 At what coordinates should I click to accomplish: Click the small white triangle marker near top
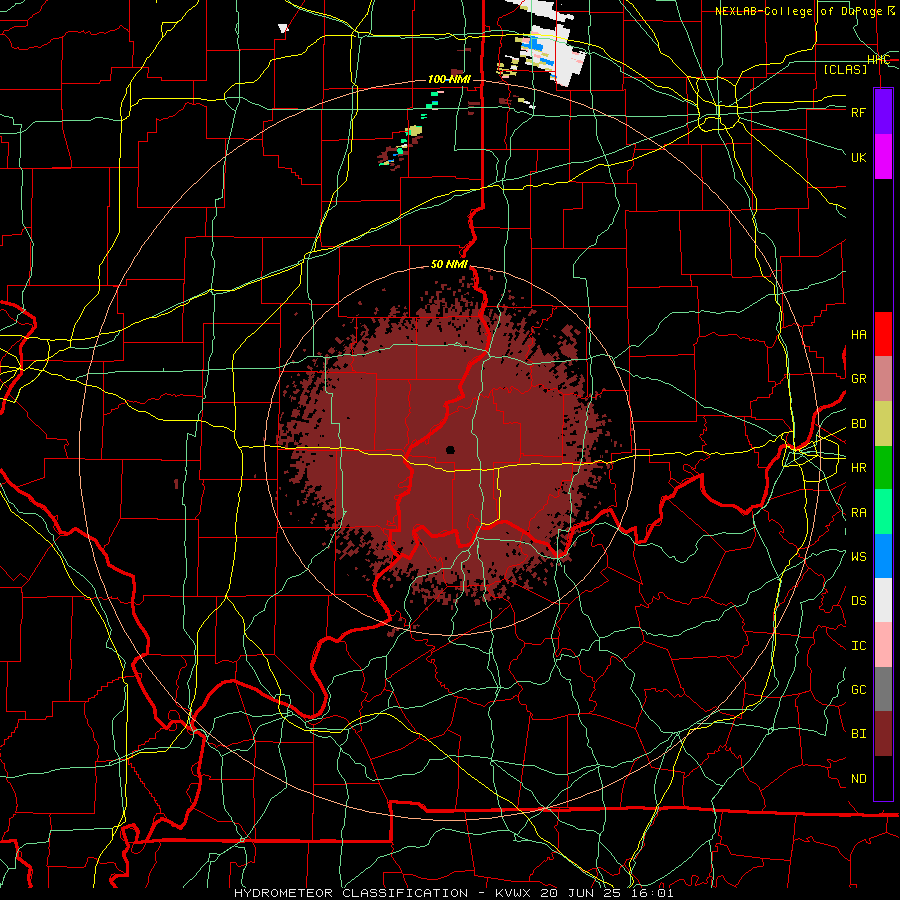coord(283,28)
